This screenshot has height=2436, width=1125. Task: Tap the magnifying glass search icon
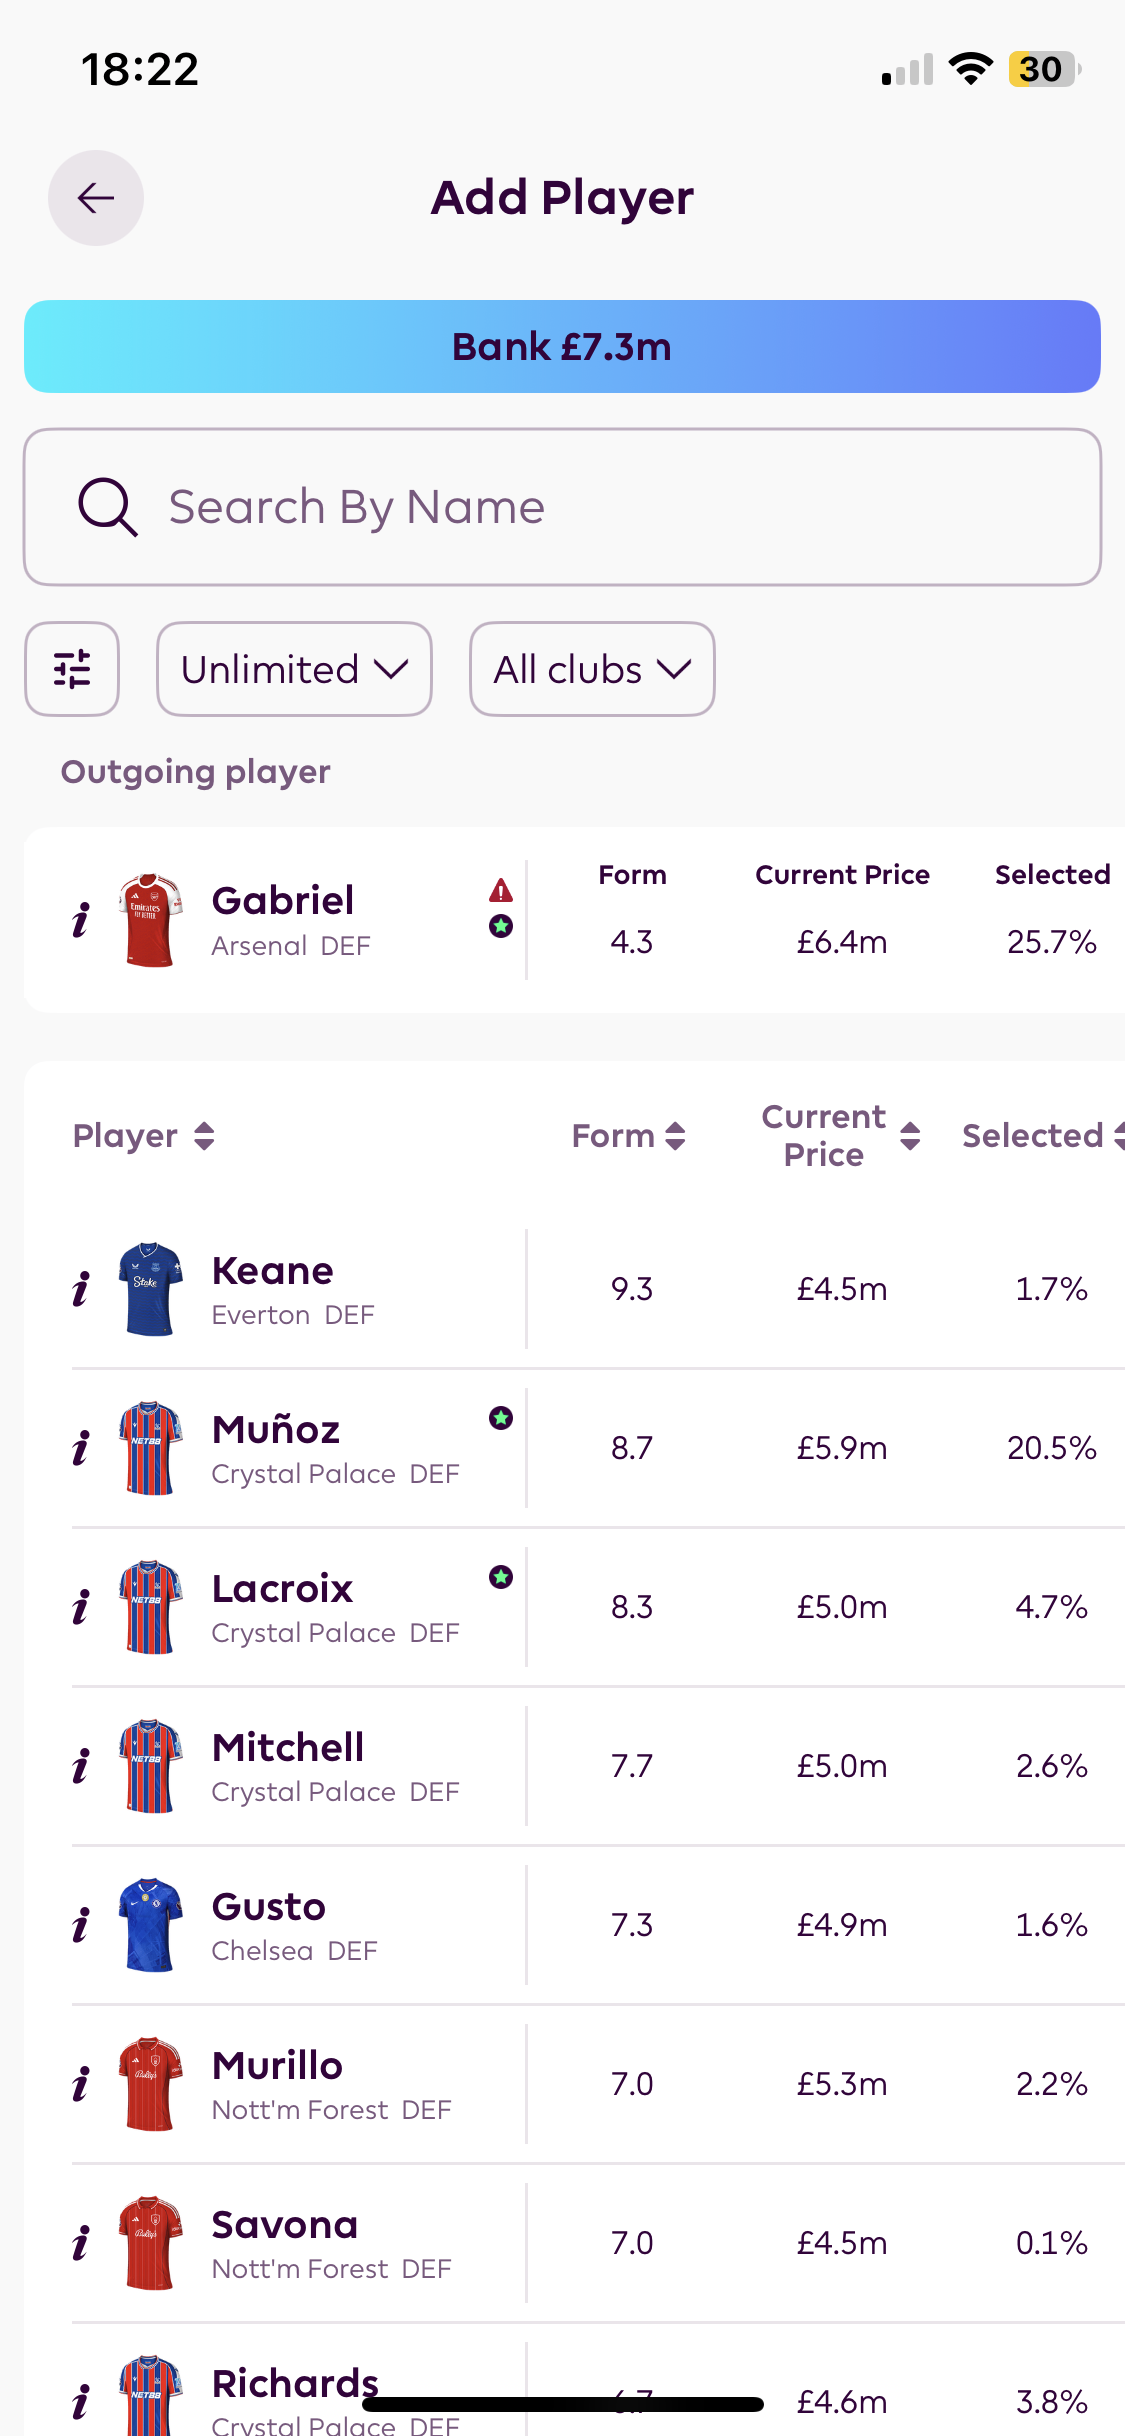click(x=107, y=507)
